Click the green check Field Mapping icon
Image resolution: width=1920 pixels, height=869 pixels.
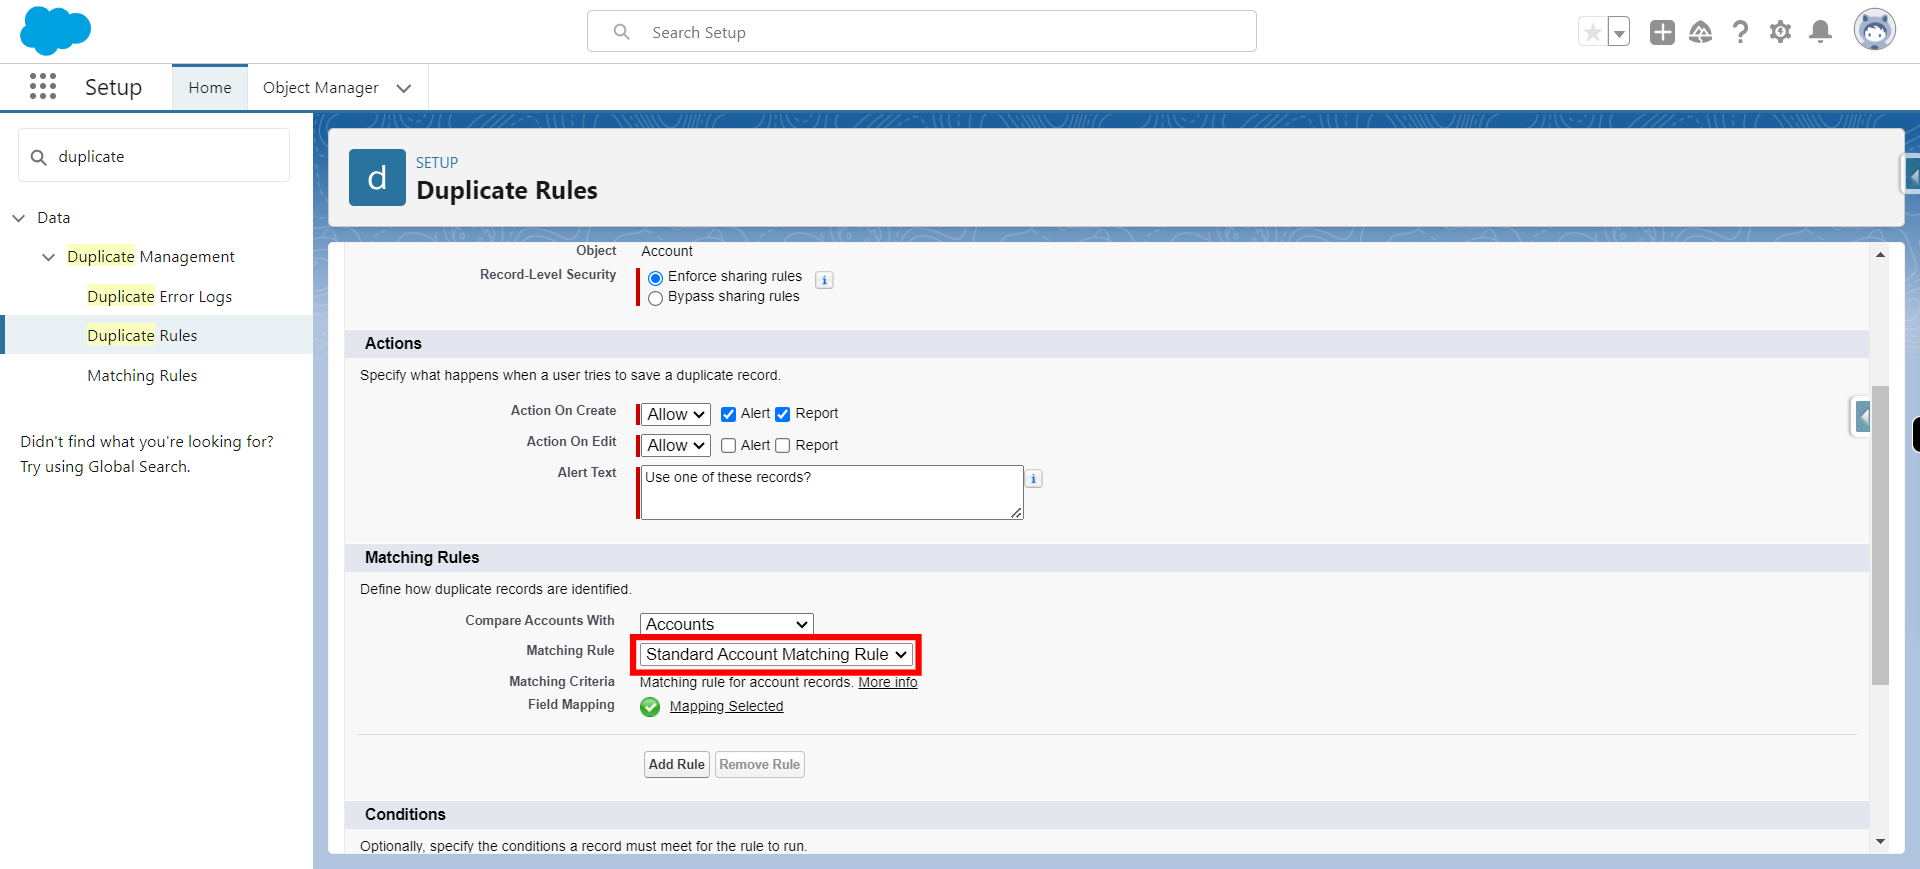tap(650, 707)
